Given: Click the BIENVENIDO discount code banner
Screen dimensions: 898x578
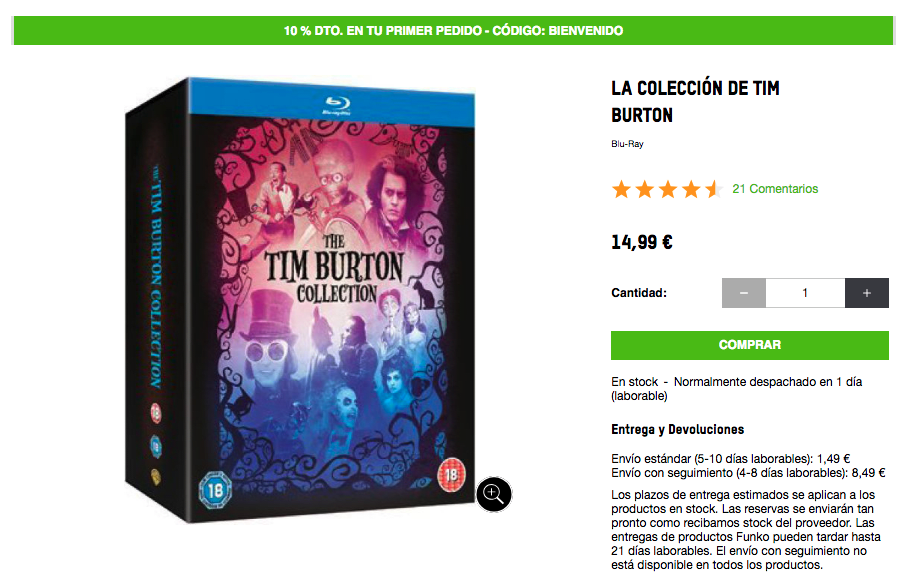Looking at the screenshot, I should [x=453, y=30].
